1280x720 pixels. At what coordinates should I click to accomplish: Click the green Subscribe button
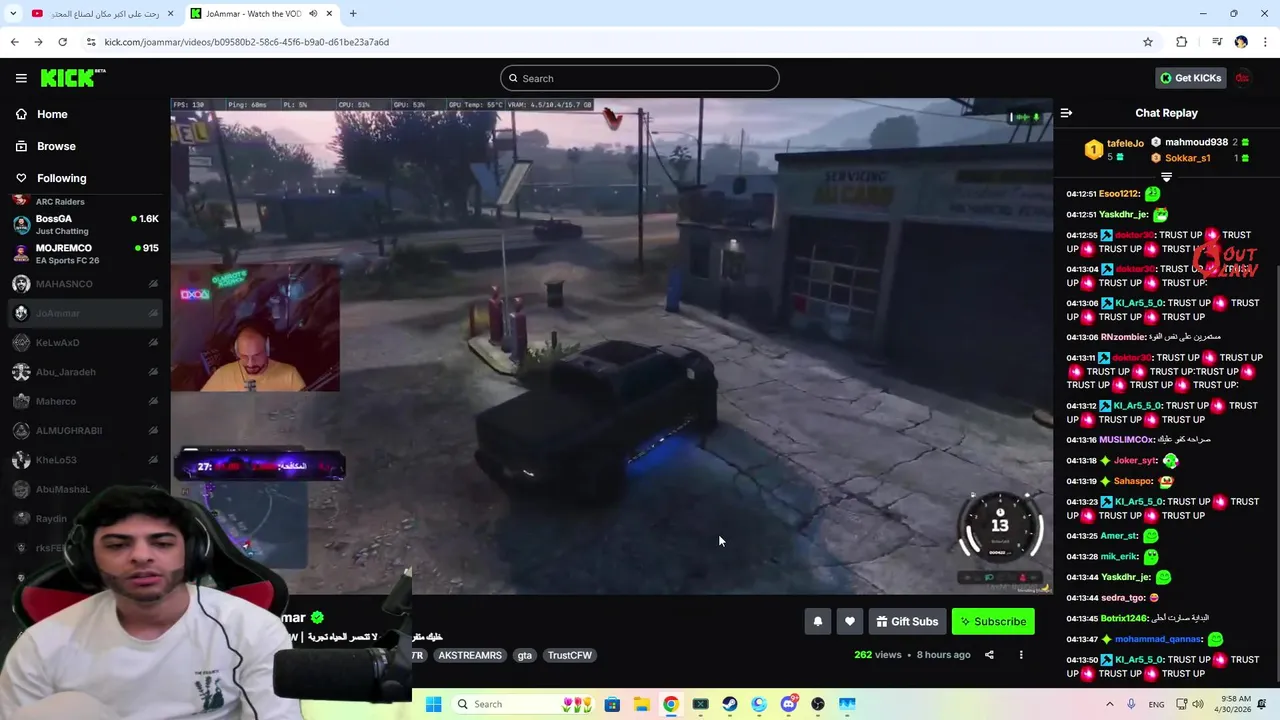coord(993,621)
